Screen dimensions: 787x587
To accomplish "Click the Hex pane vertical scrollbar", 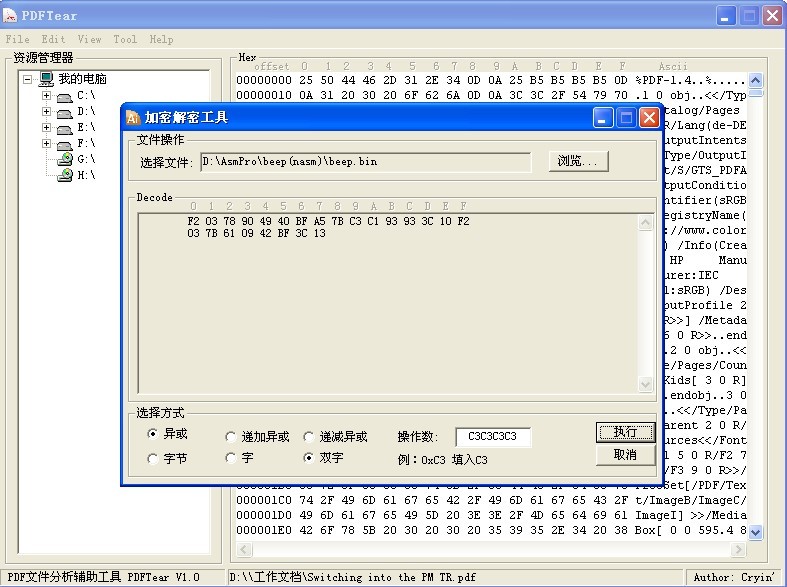I will pos(756,300).
